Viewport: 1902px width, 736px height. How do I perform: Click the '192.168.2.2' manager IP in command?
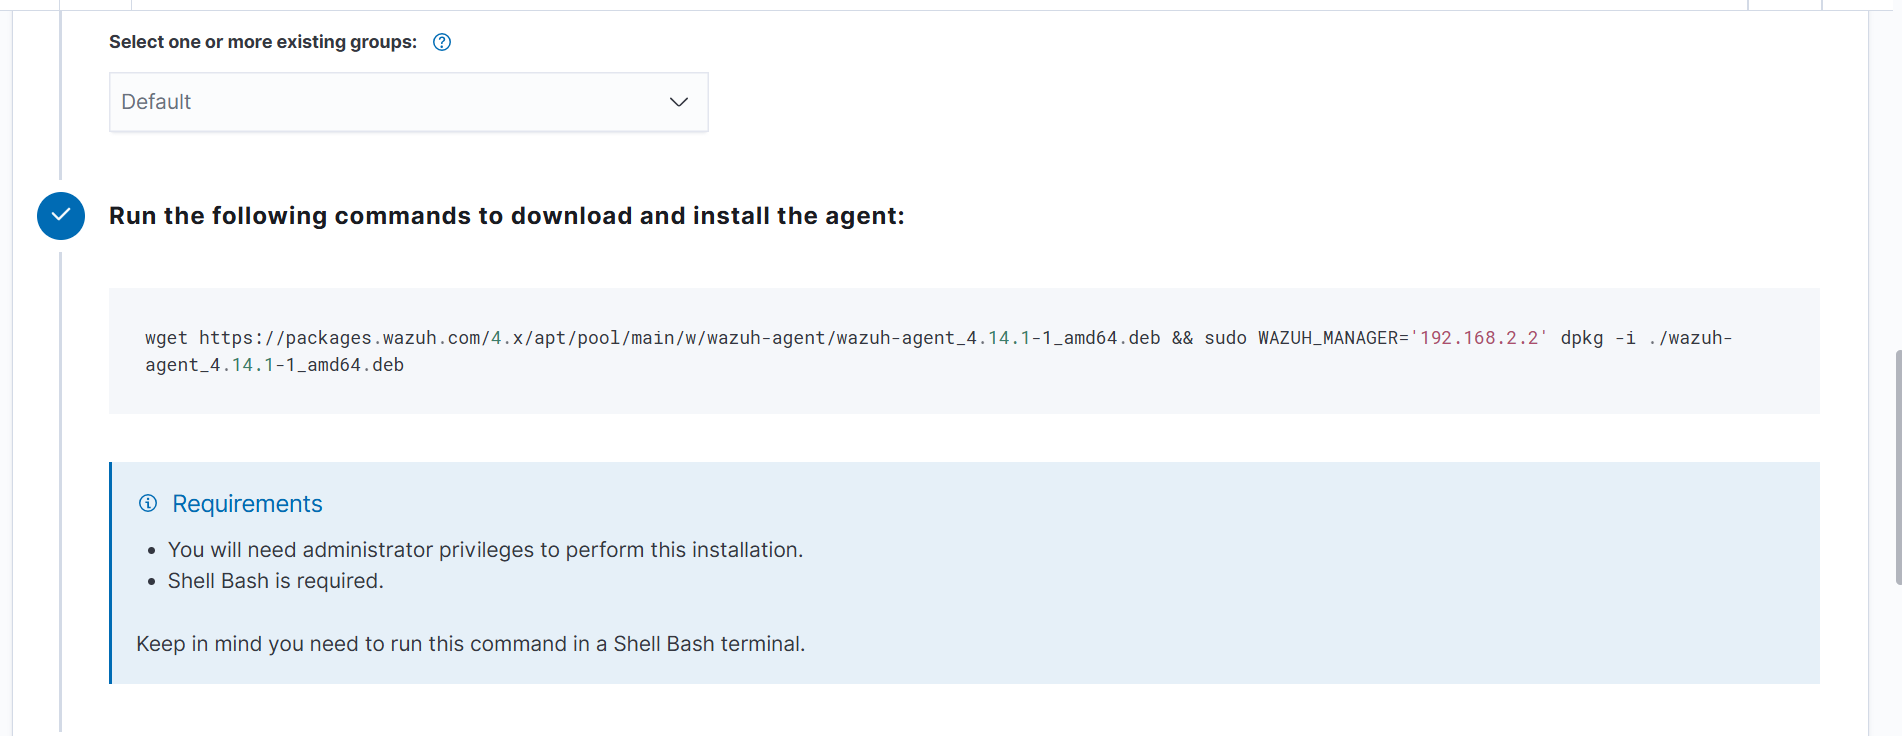tap(1479, 338)
